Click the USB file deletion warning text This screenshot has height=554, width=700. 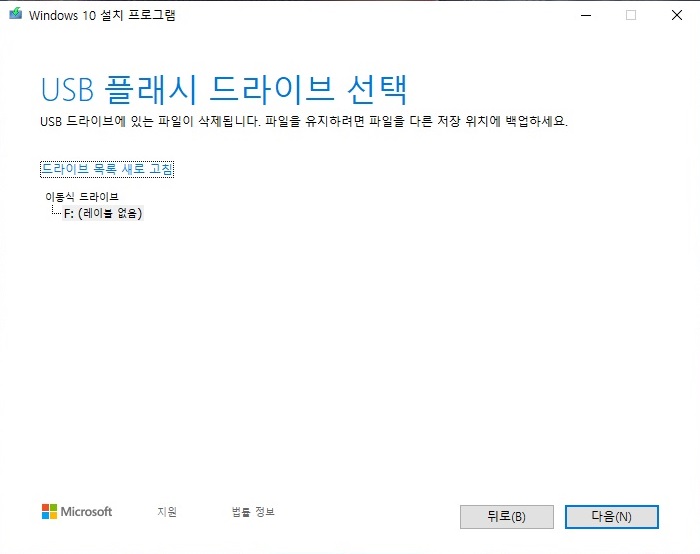304,121
